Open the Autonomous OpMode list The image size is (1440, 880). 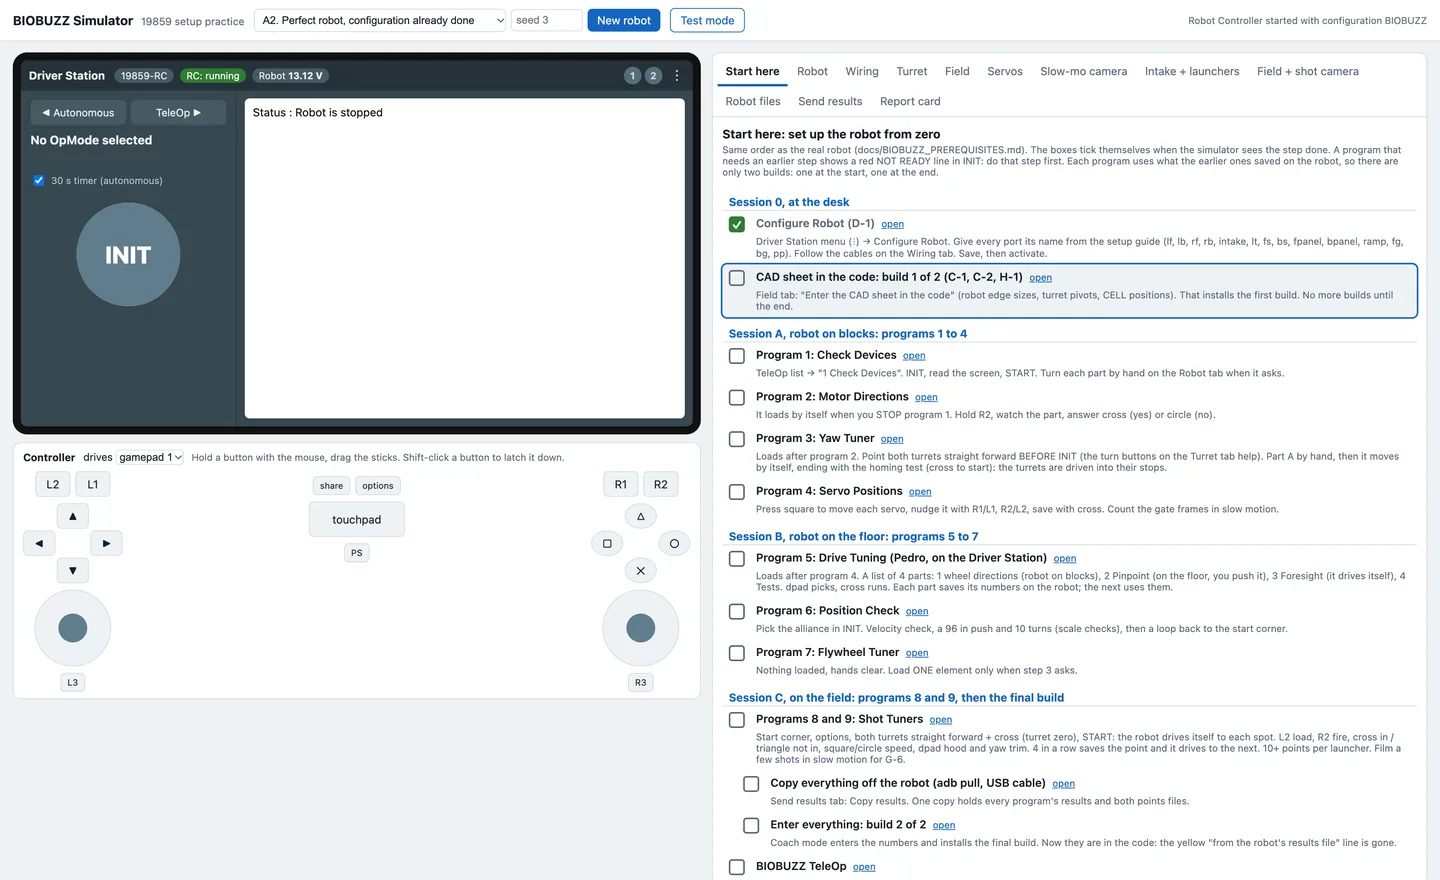(78, 113)
